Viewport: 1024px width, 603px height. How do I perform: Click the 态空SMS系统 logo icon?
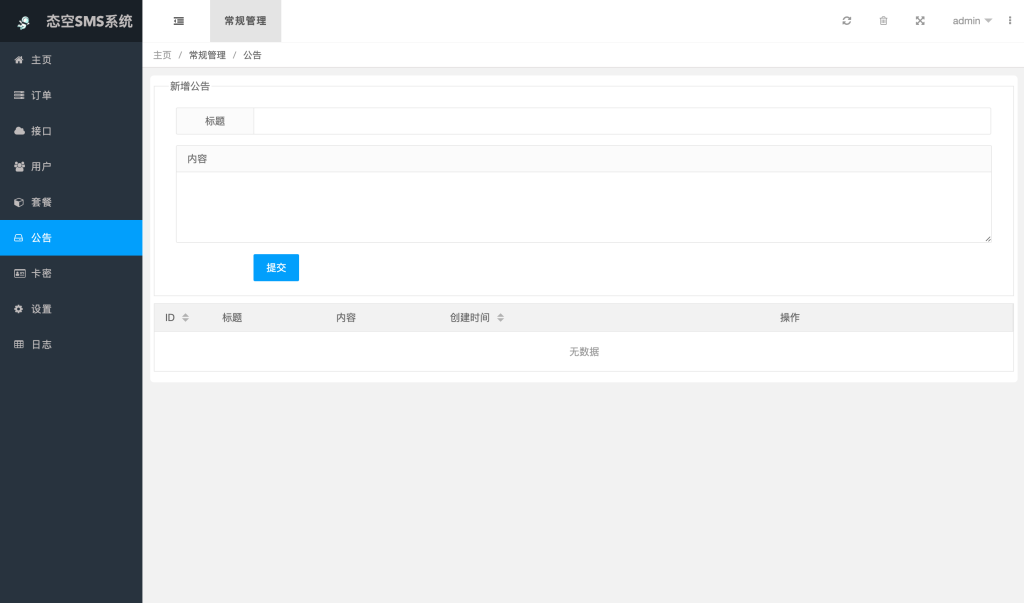[24, 22]
